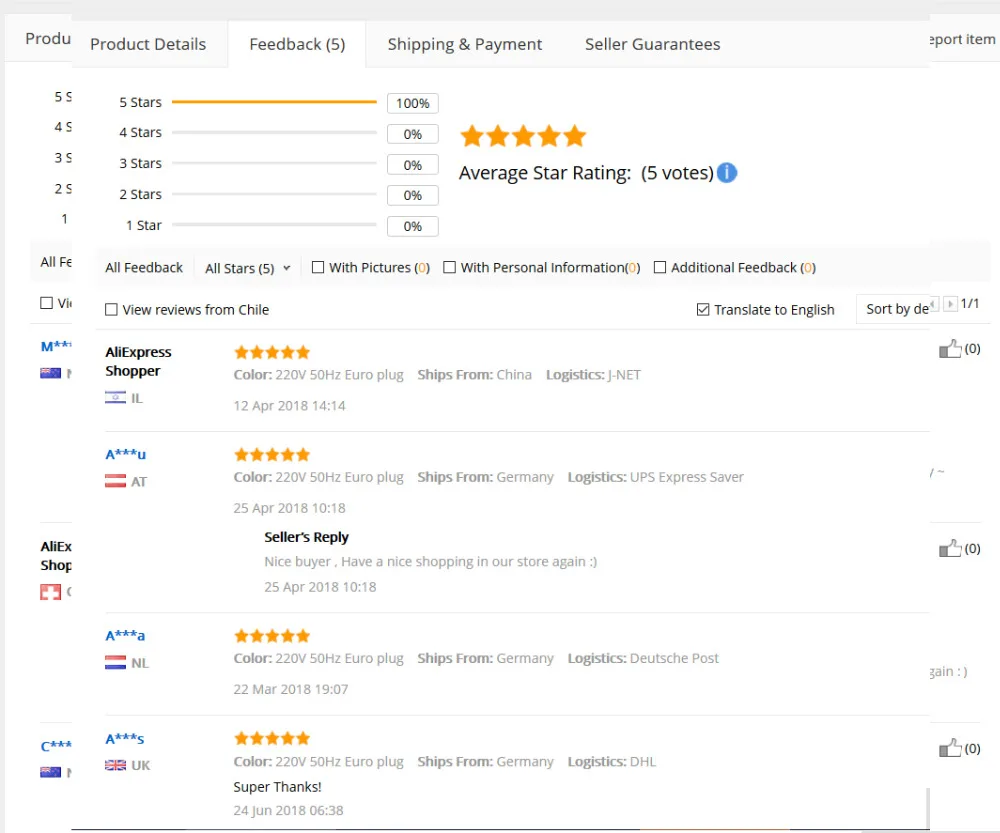Click the large five-star average rating
Image resolution: width=1000 pixels, height=833 pixels.
[523, 136]
